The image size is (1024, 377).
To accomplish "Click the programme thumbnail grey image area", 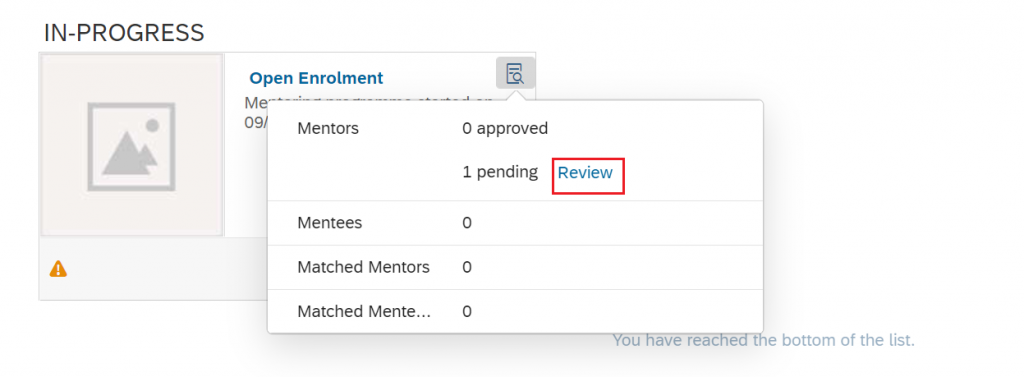I will 132,145.
